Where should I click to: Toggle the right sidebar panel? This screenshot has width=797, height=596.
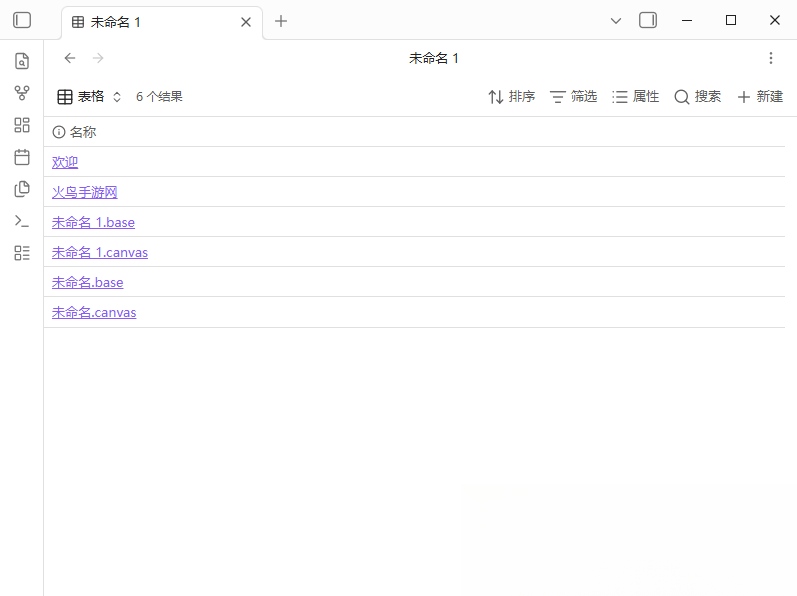pyautogui.click(x=648, y=20)
